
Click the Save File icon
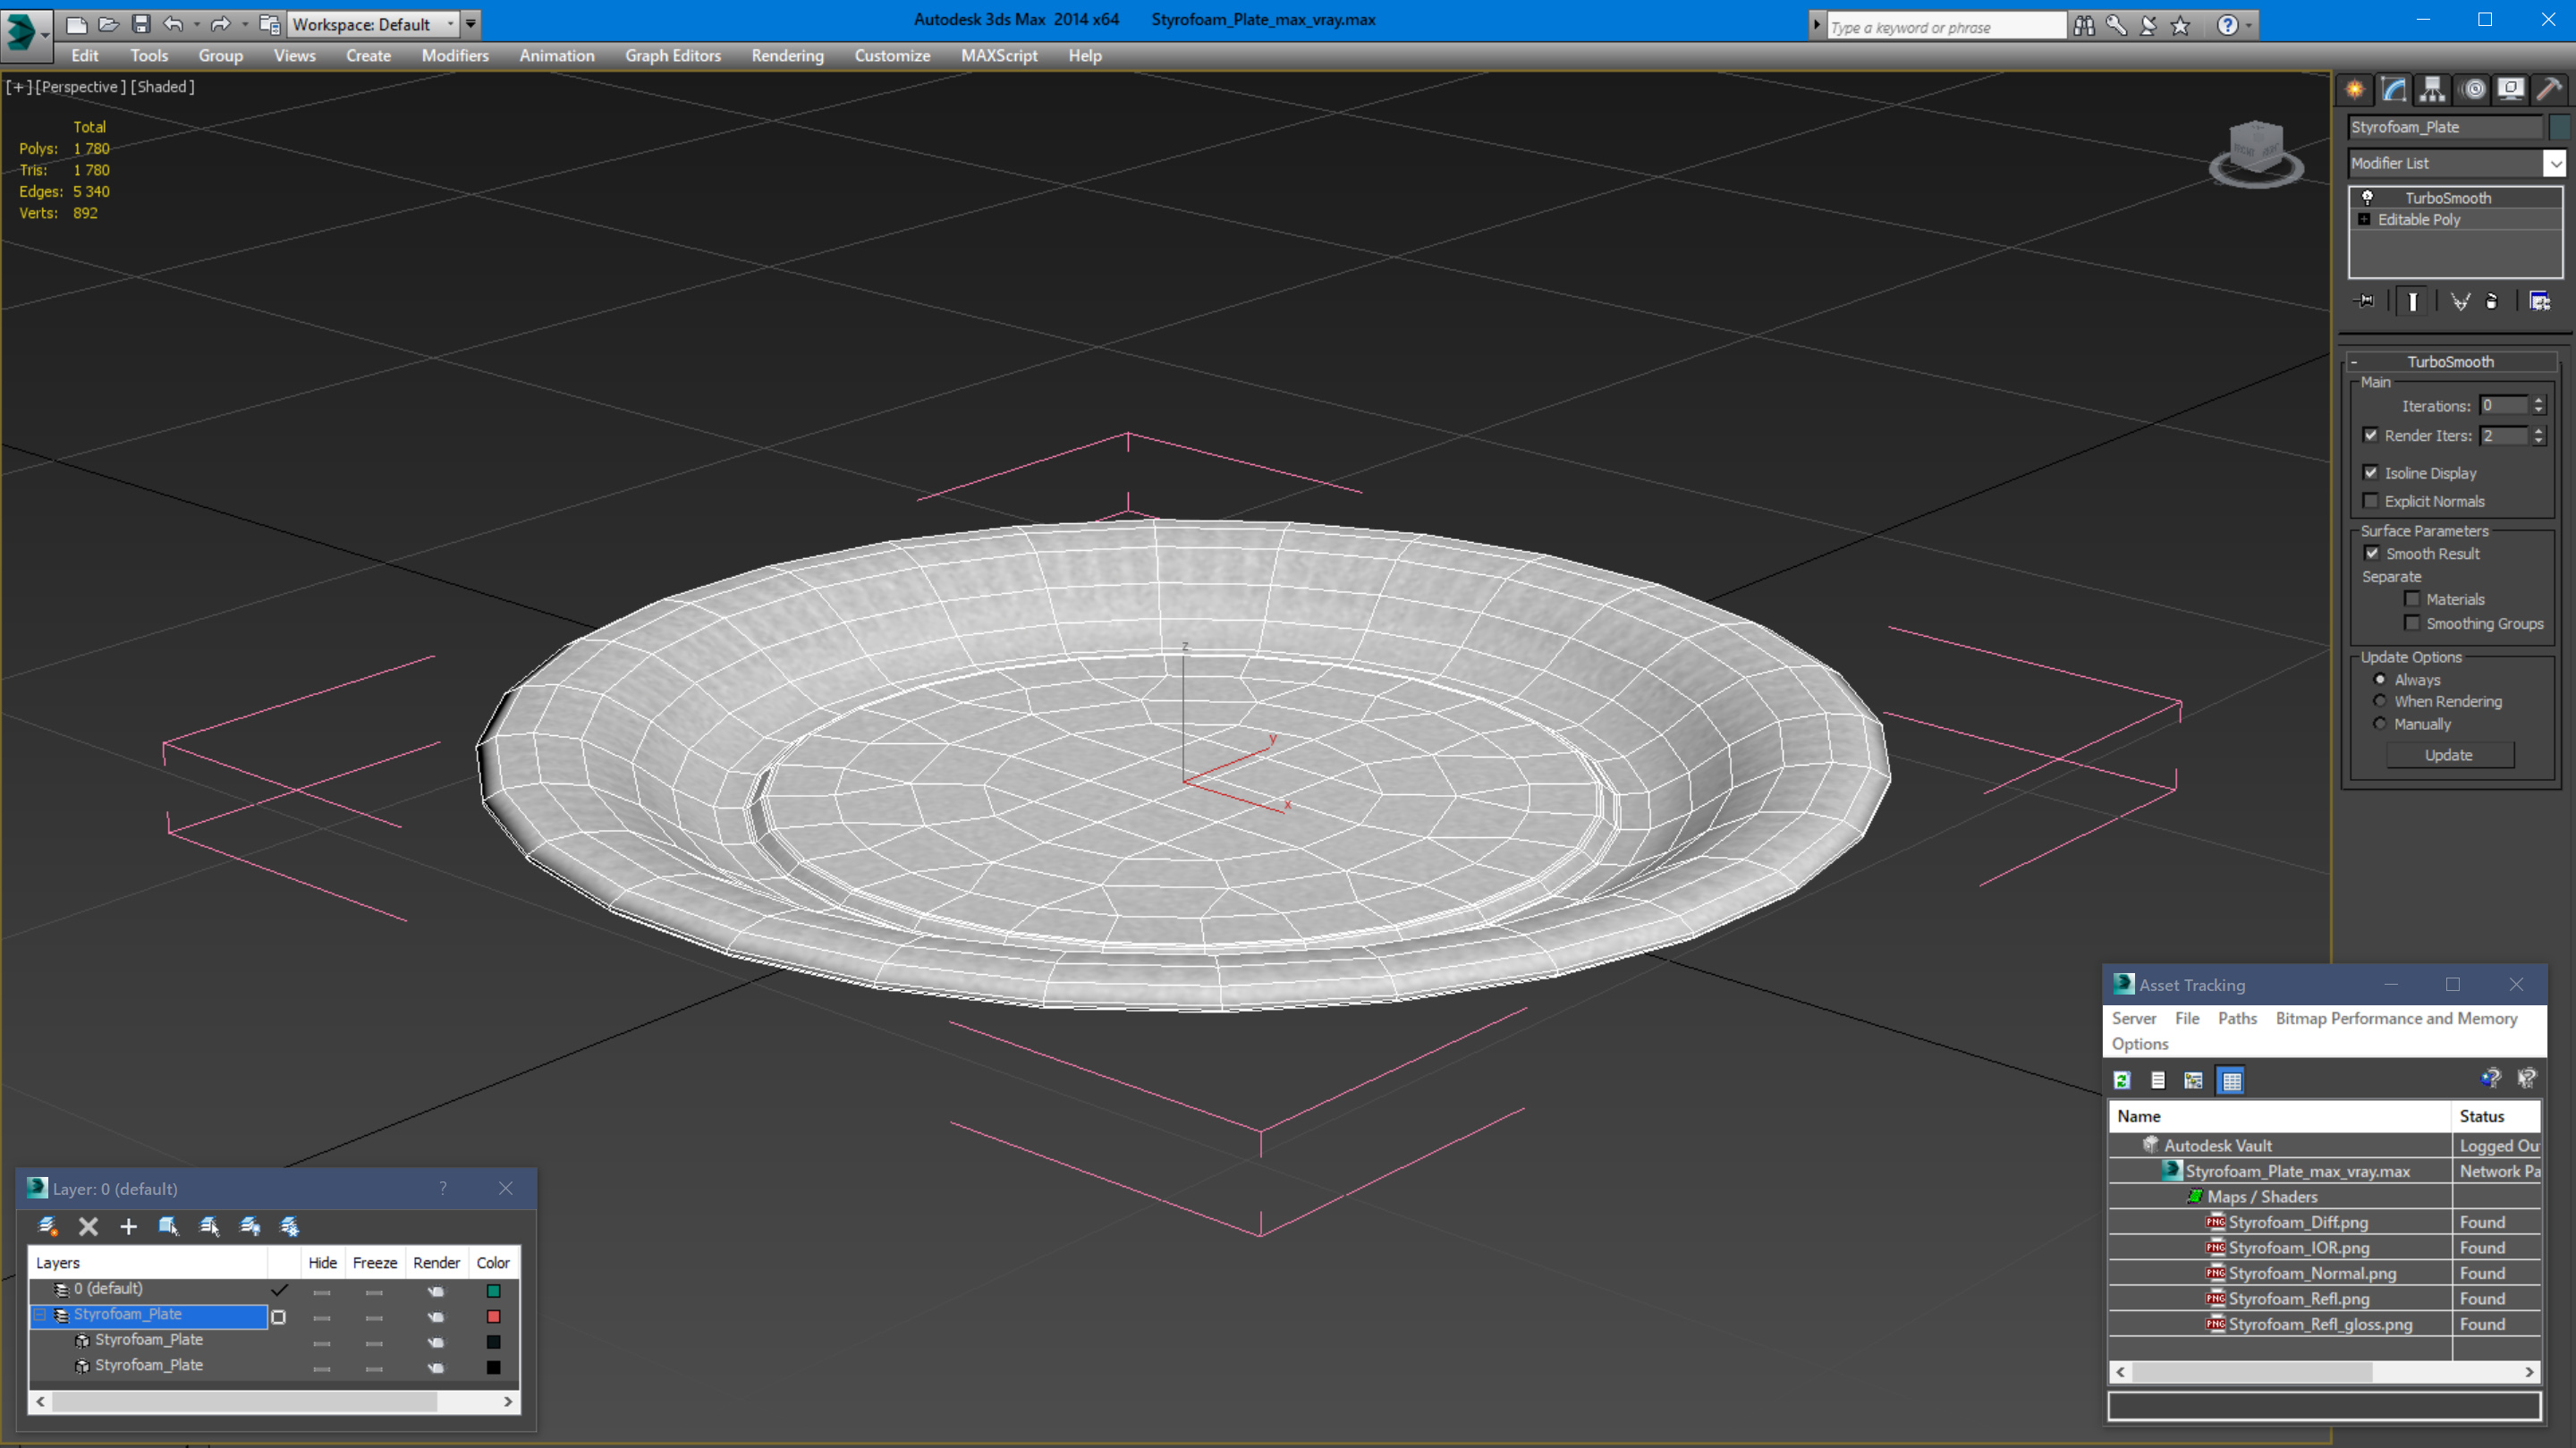coord(141,24)
